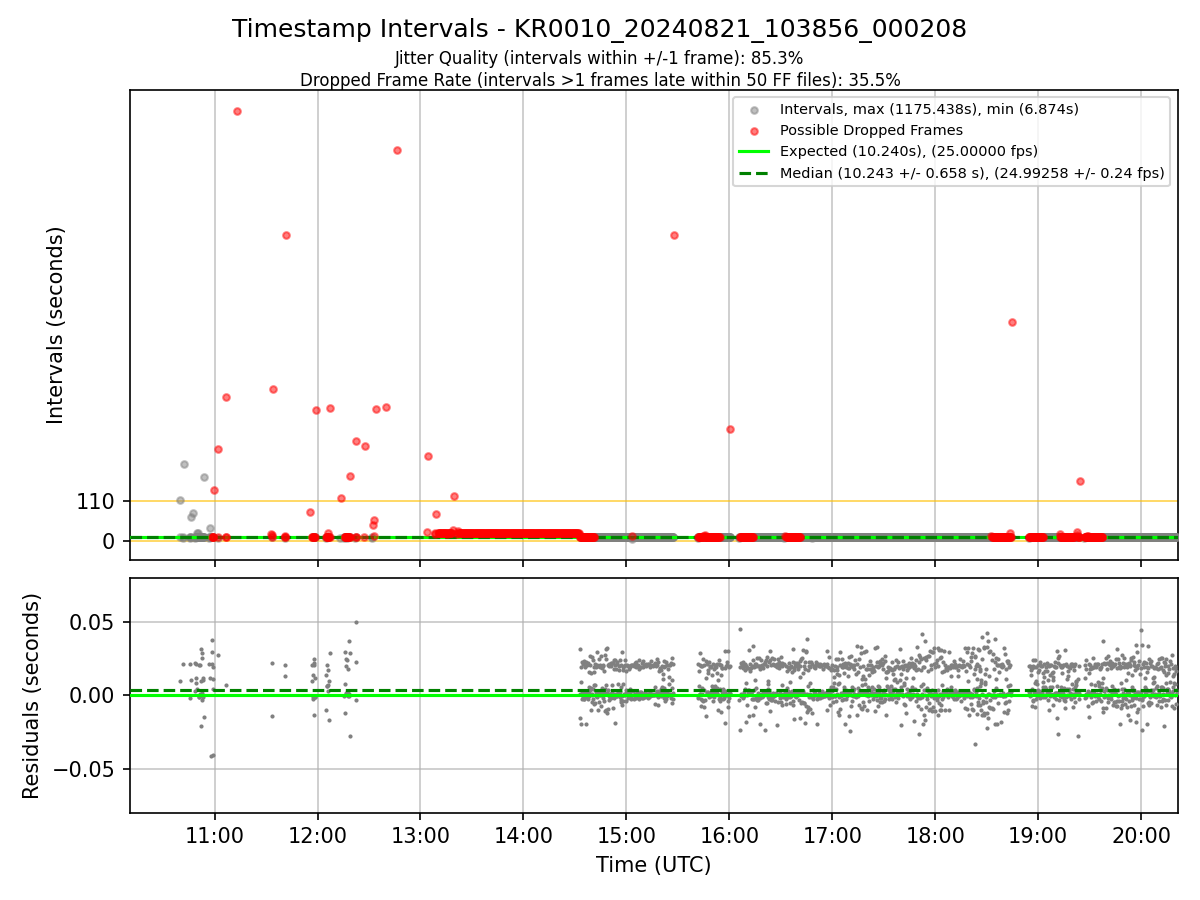Click the gray dot marker in the legend

click(x=754, y=110)
